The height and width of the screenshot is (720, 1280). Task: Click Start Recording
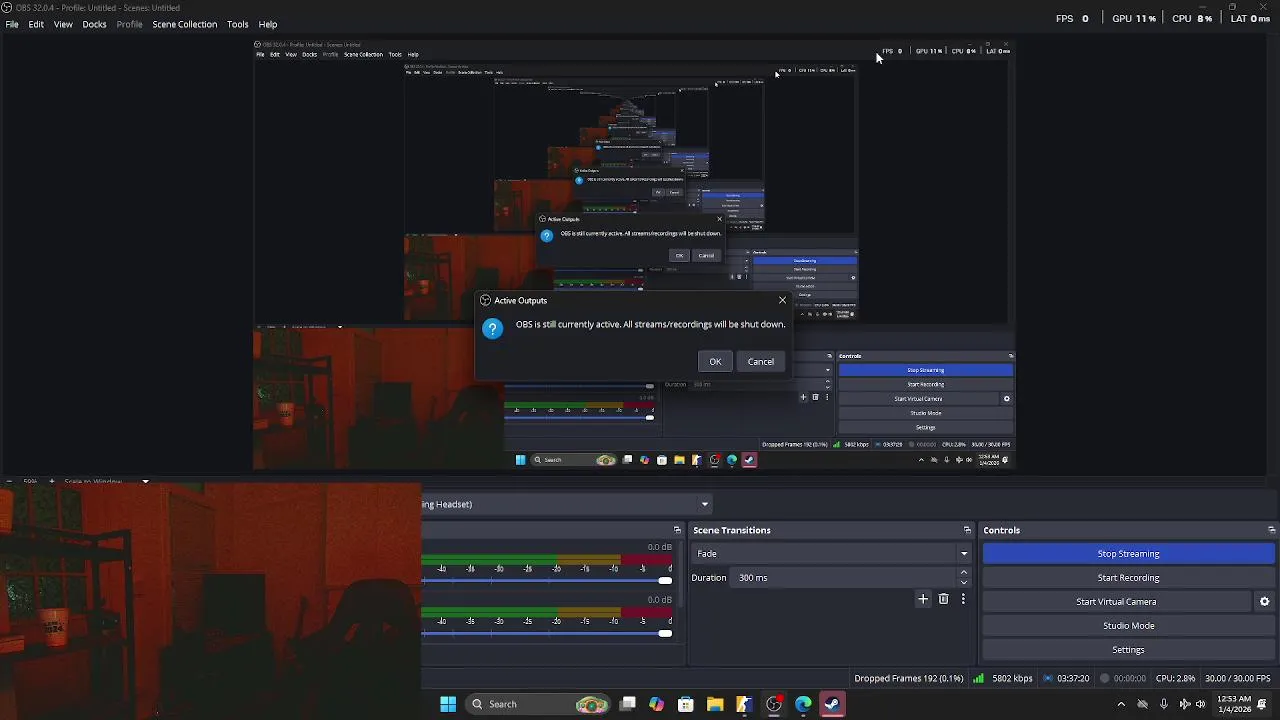[1128, 577]
